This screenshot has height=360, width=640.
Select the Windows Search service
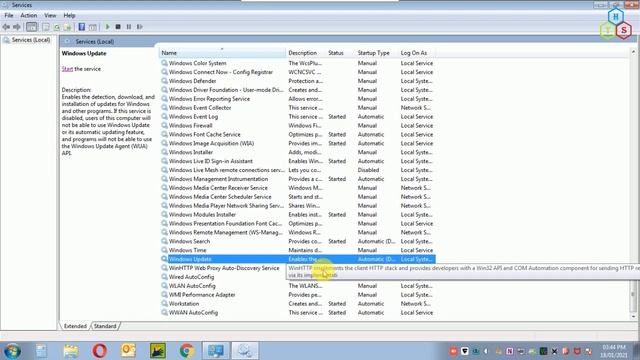pyautogui.click(x=189, y=242)
